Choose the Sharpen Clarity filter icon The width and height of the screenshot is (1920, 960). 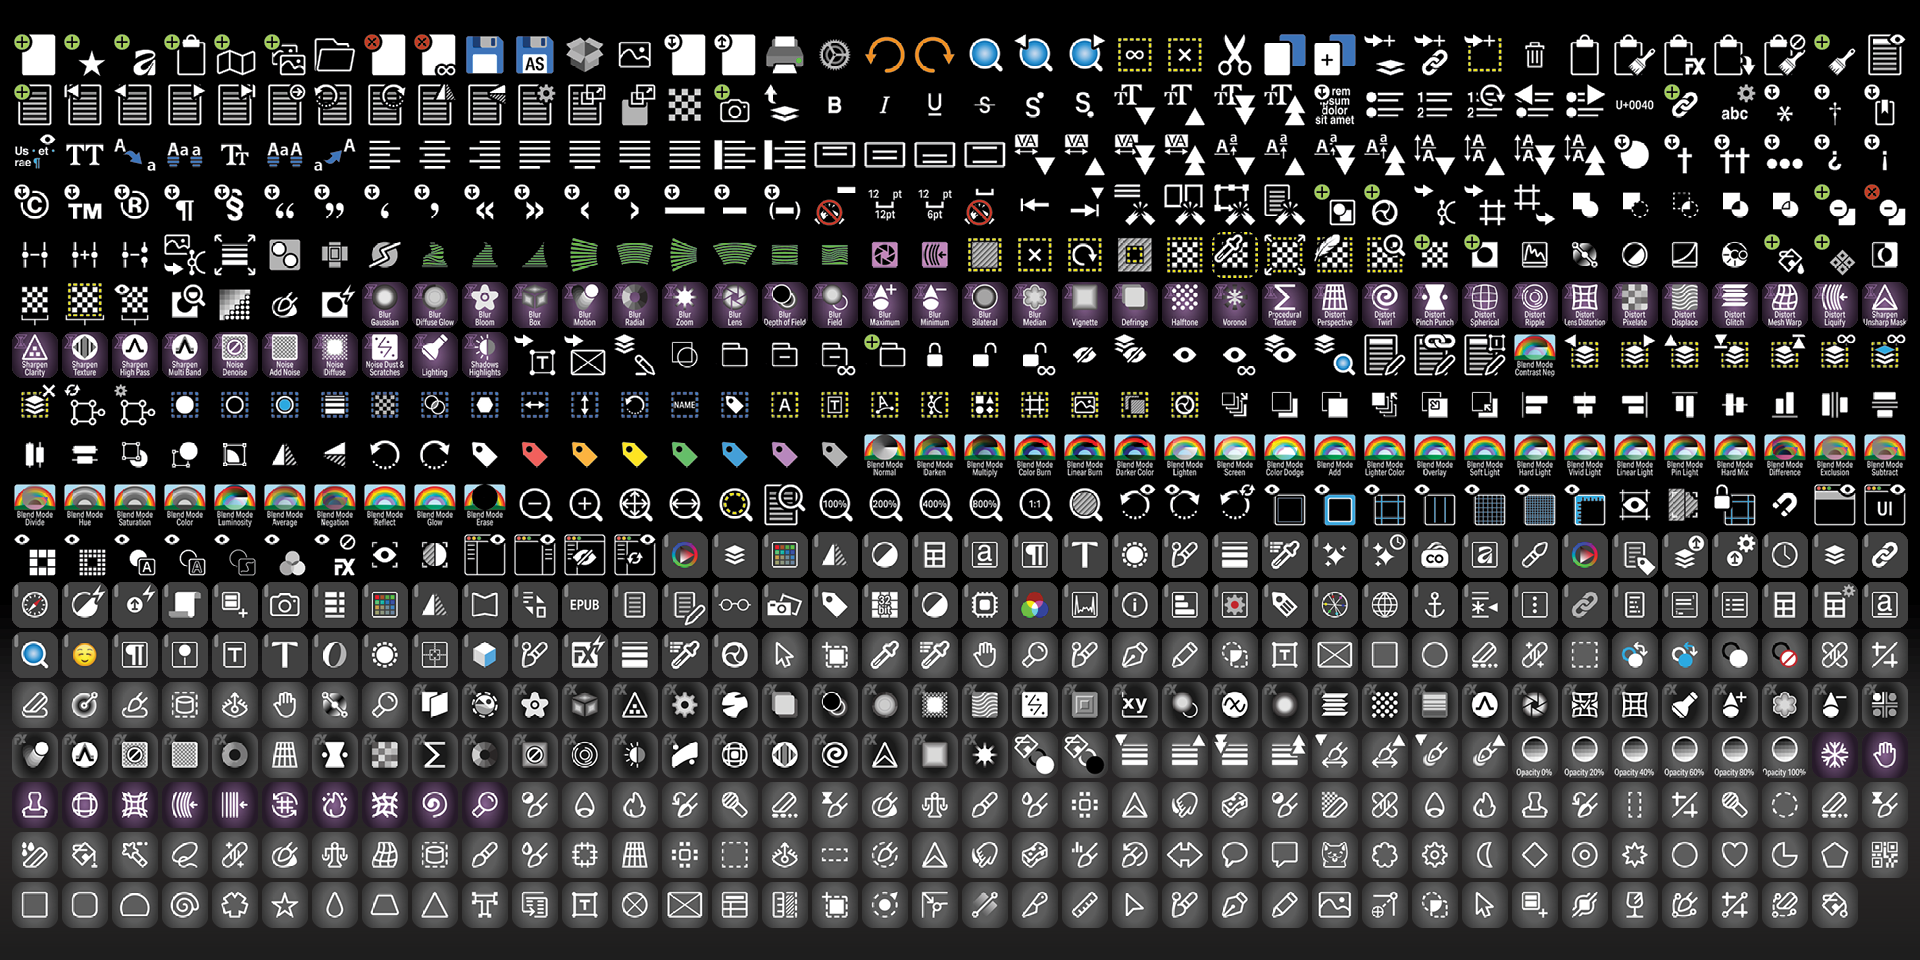pyautogui.click(x=35, y=355)
